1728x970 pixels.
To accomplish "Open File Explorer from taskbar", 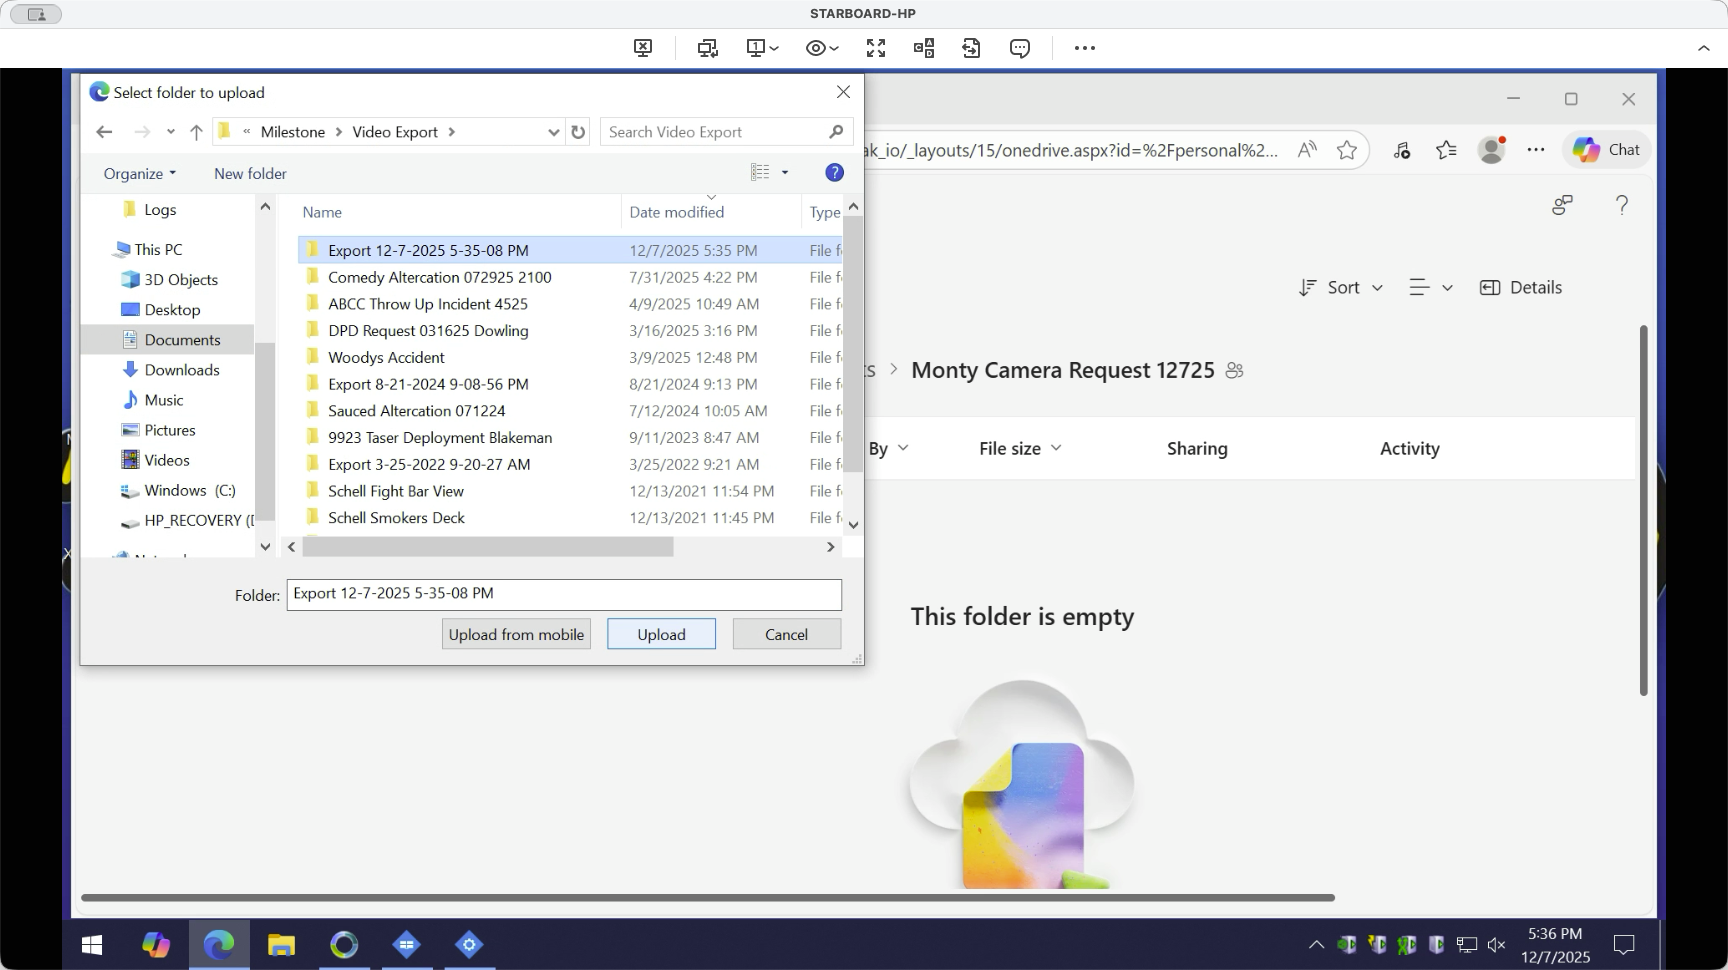I will (281, 944).
